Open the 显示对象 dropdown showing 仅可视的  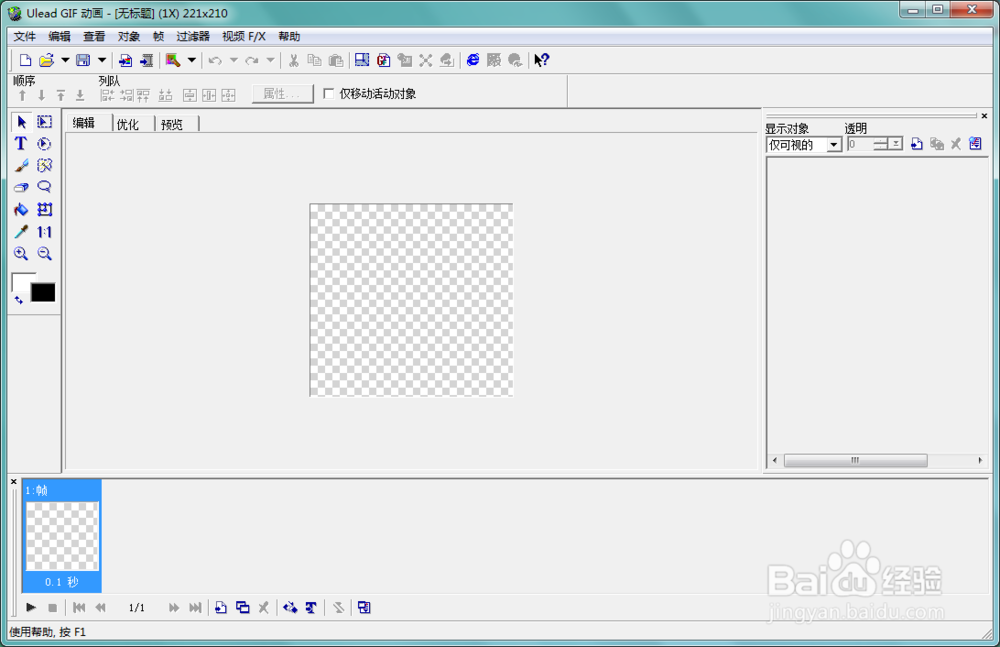click(833, 144)
